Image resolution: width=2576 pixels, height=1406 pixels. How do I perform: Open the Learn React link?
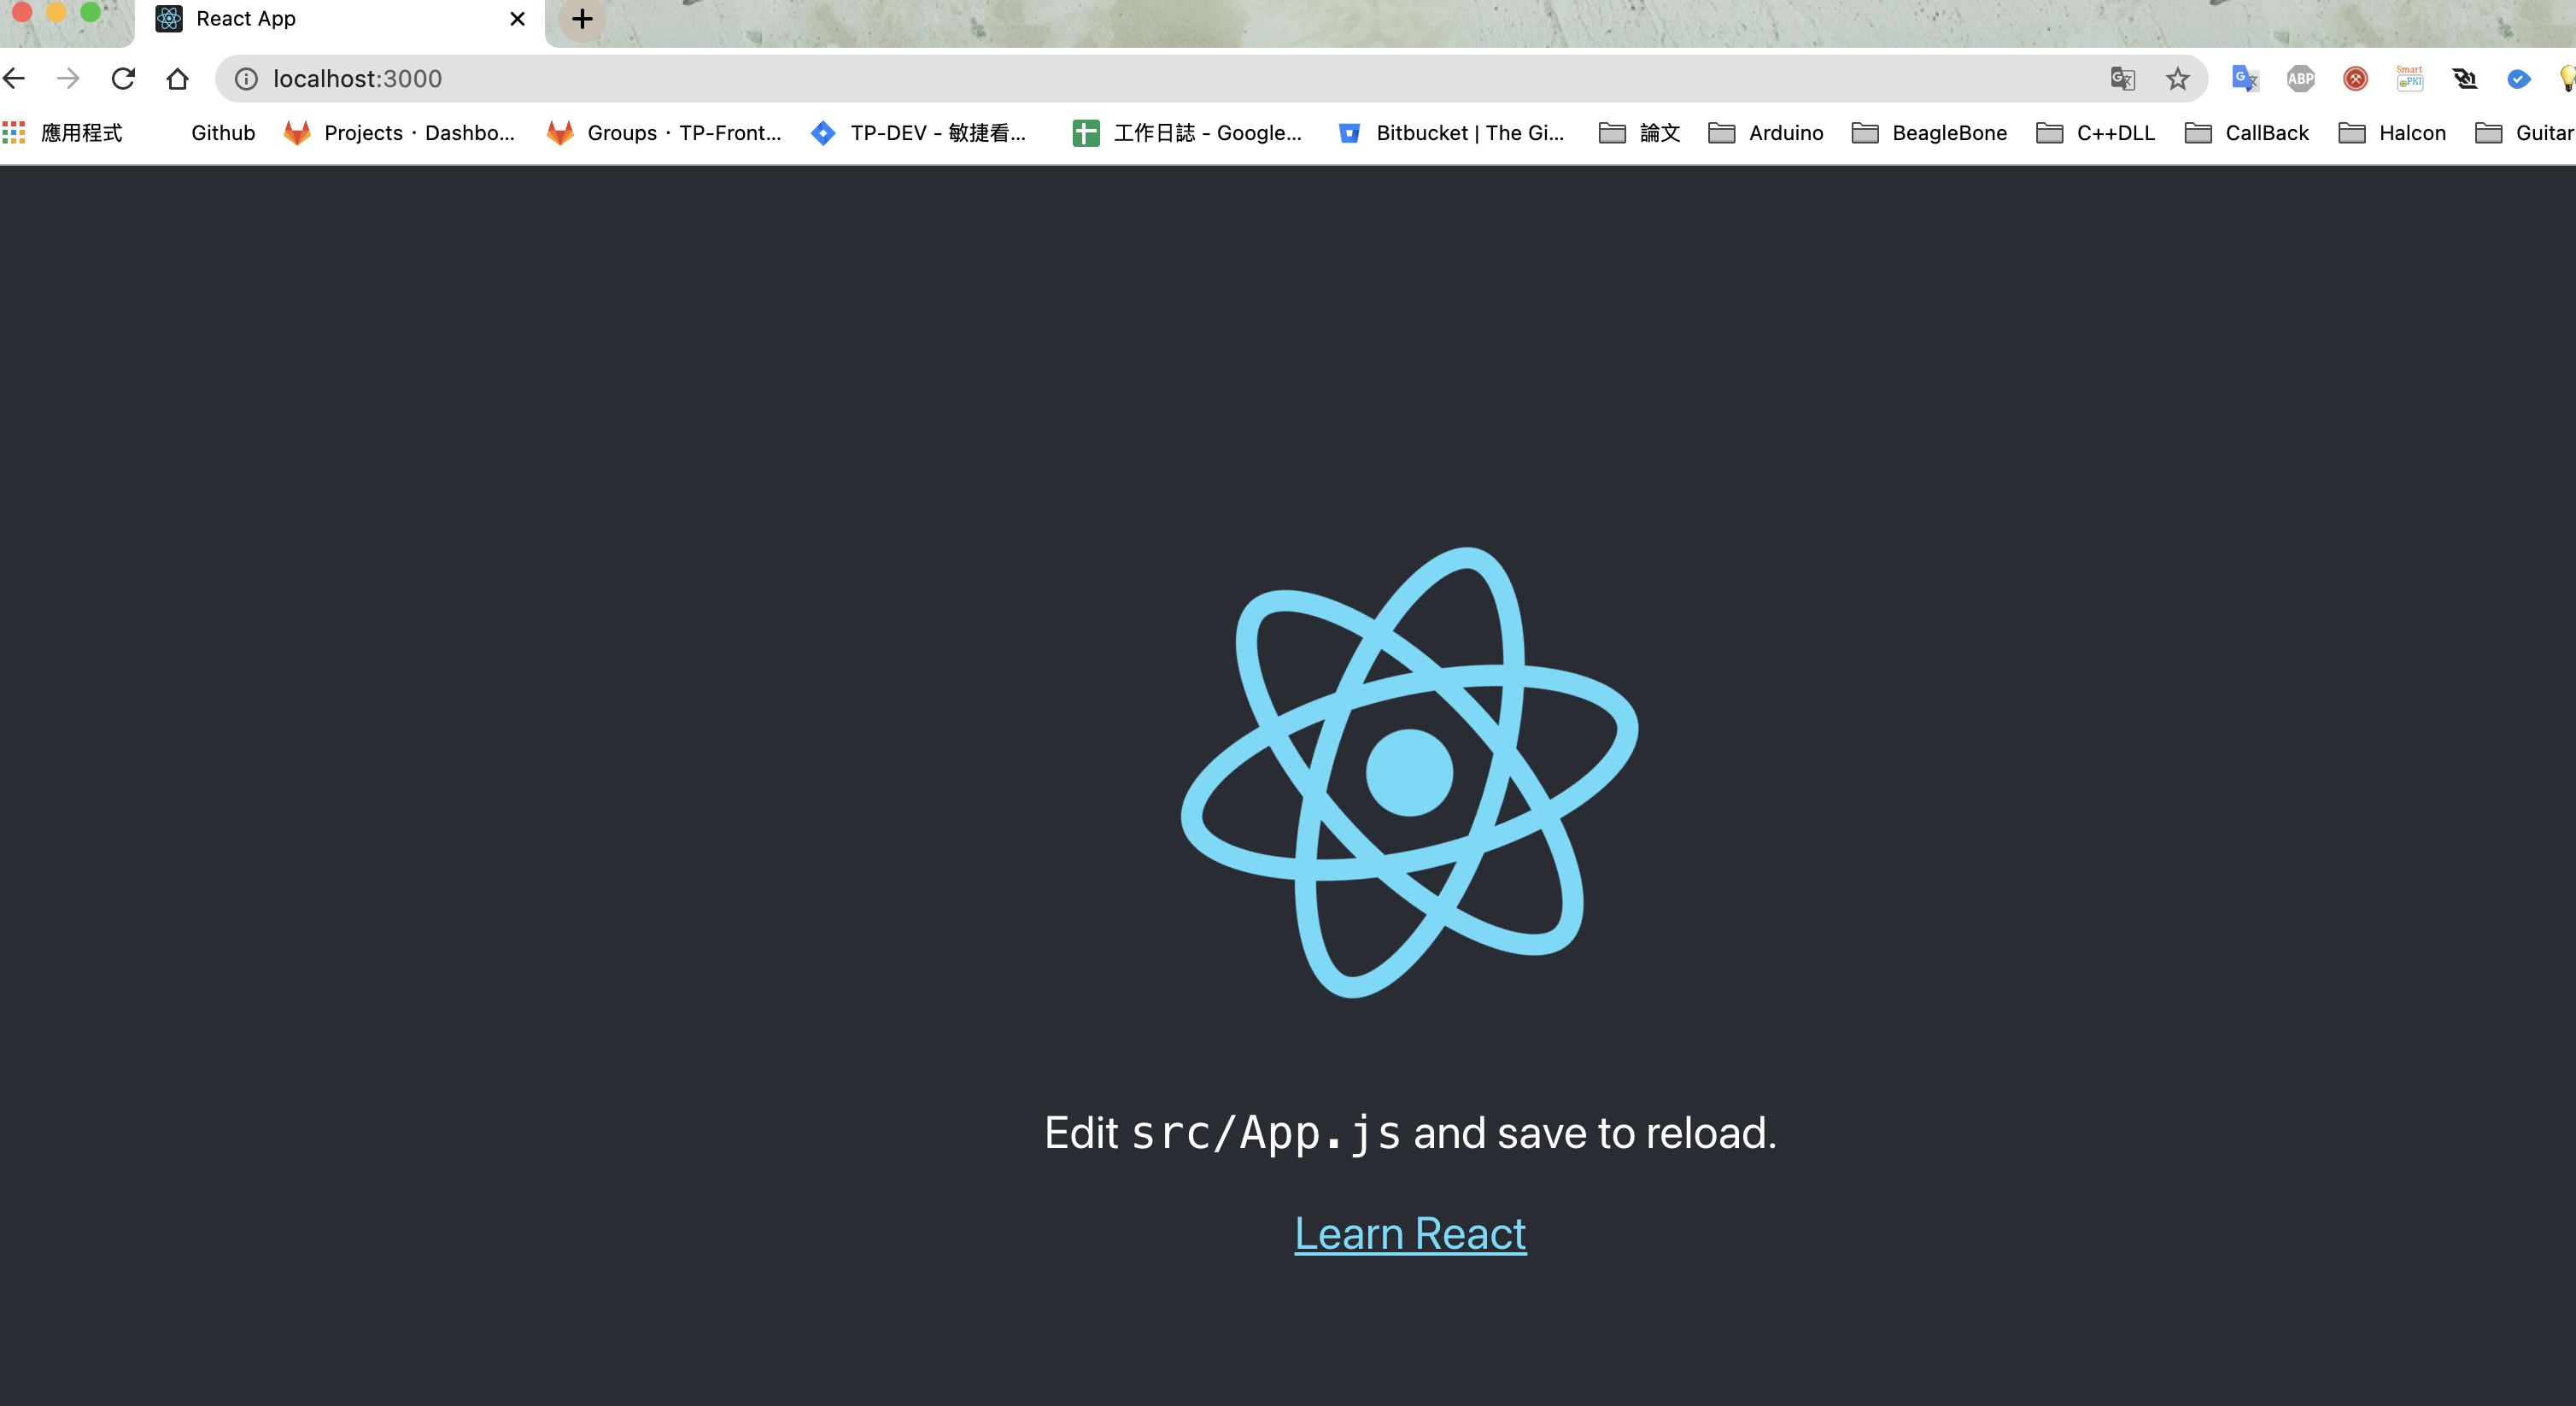click(1411, 1233)
